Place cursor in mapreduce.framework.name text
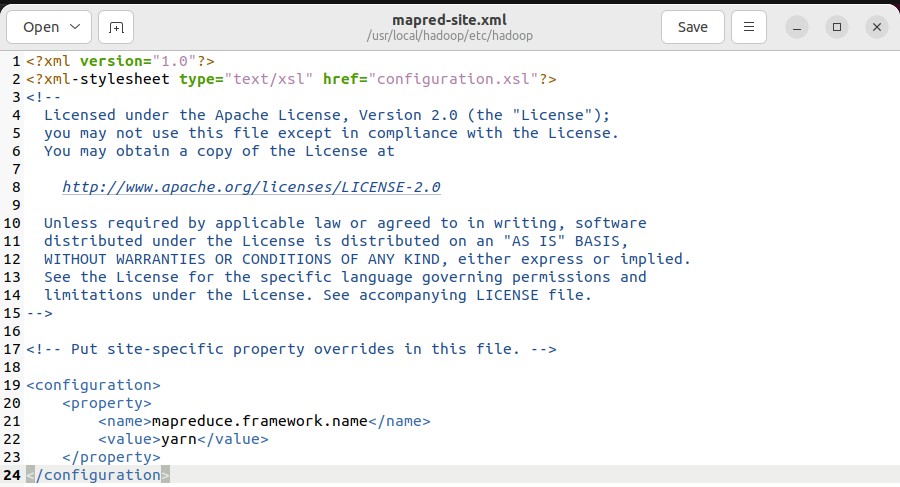The image size is (900, 487). (259, 421)
